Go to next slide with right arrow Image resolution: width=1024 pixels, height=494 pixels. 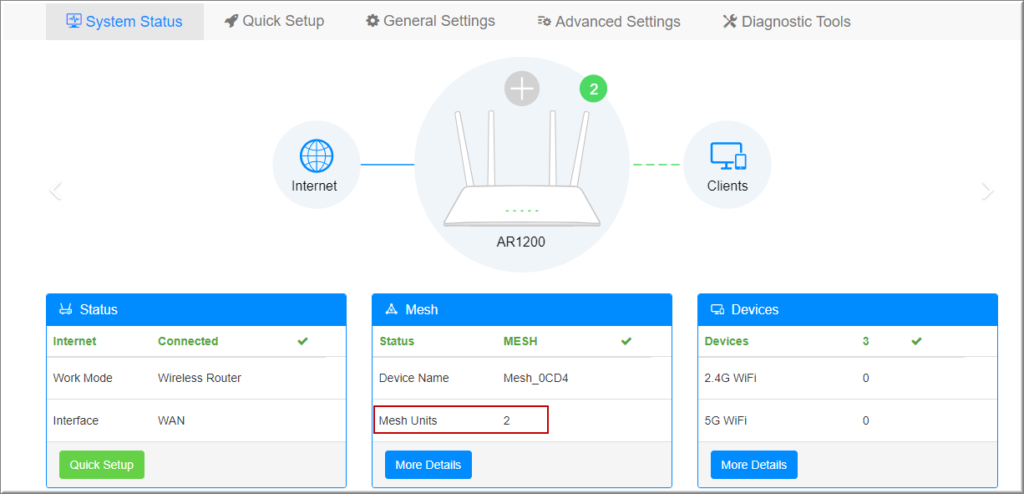pos(987,191)
